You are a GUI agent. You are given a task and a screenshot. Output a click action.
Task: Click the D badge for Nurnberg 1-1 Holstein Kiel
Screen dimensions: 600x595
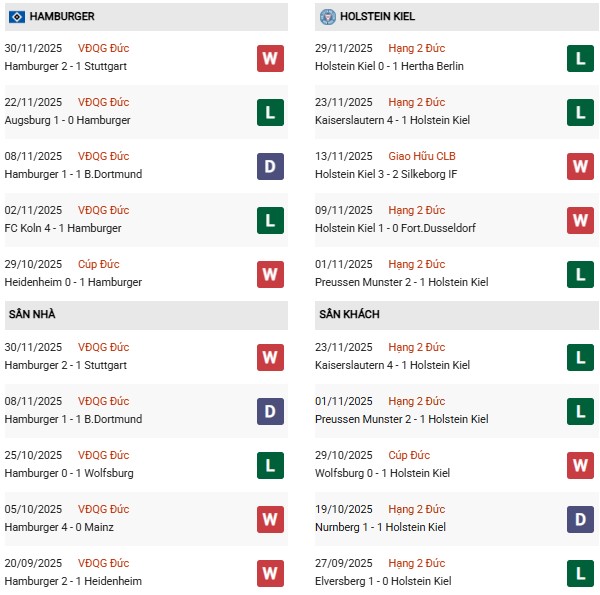click(x=580, y=519)
